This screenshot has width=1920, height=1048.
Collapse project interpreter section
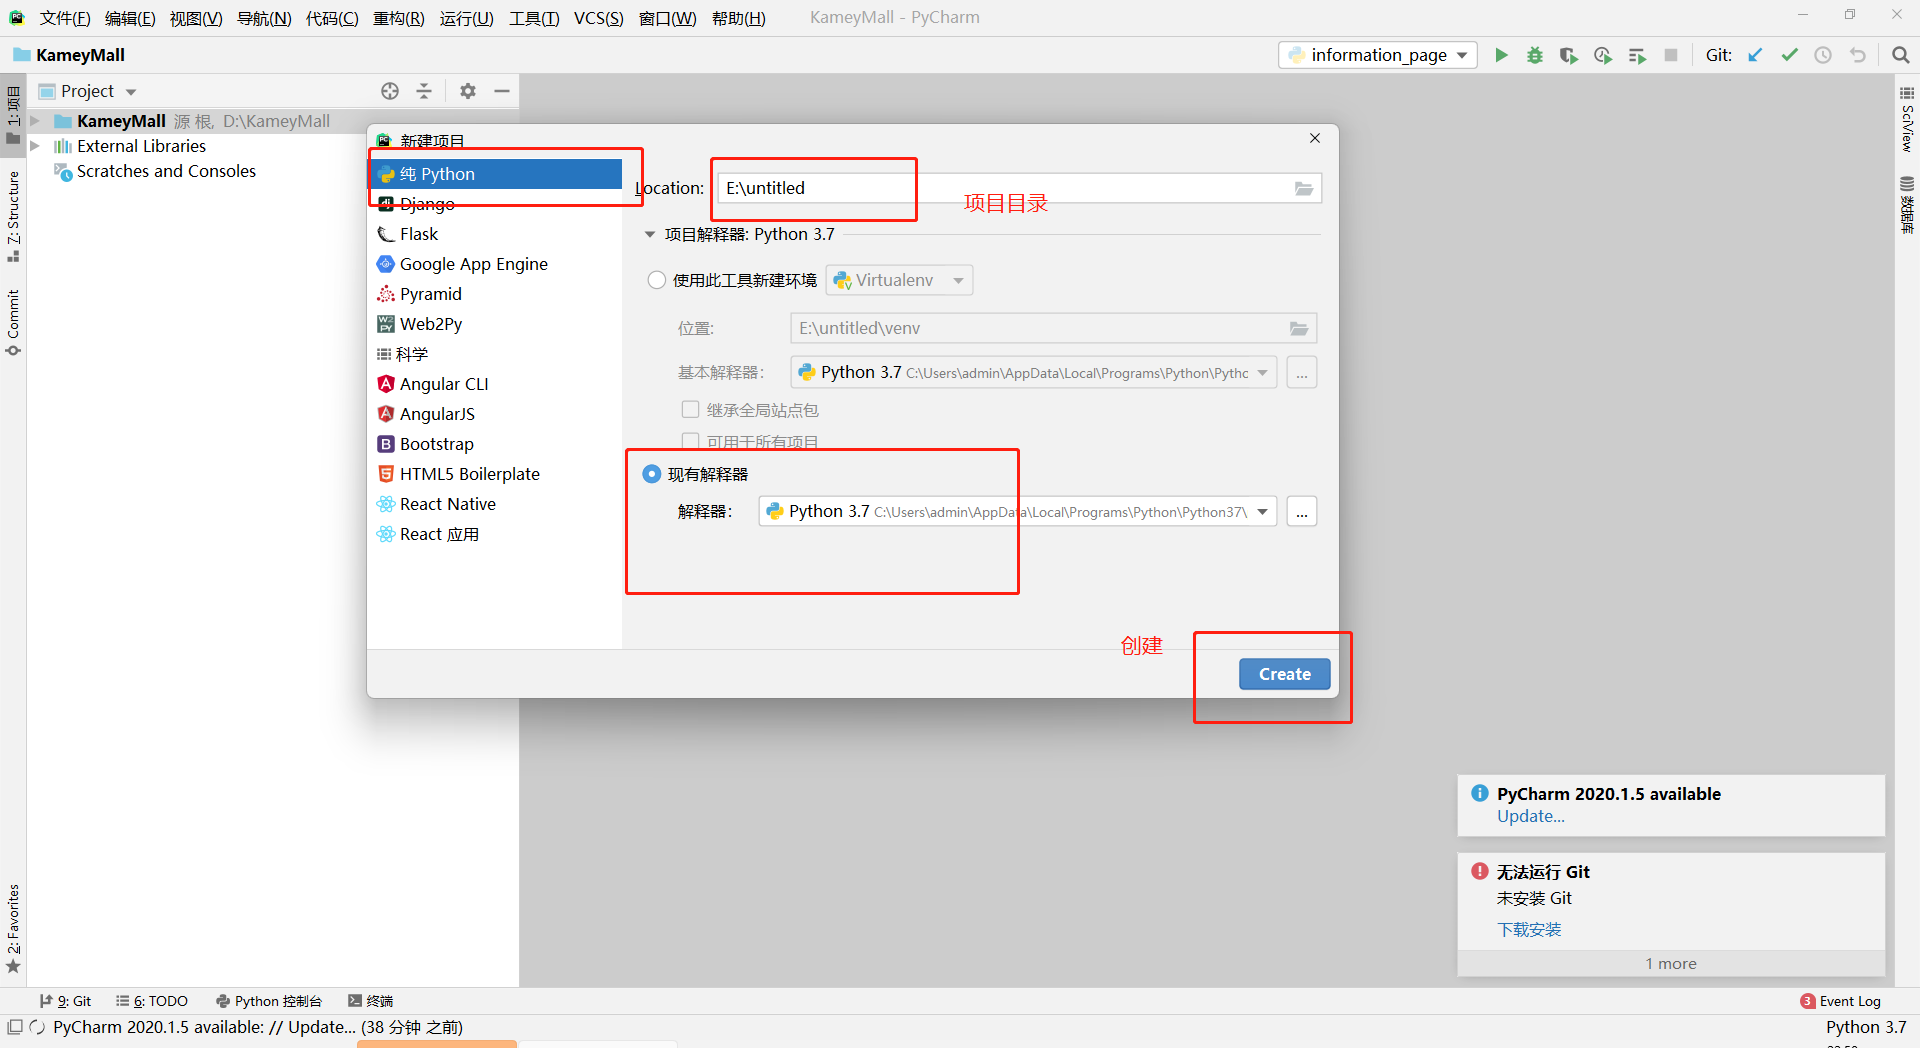[650, 234]
